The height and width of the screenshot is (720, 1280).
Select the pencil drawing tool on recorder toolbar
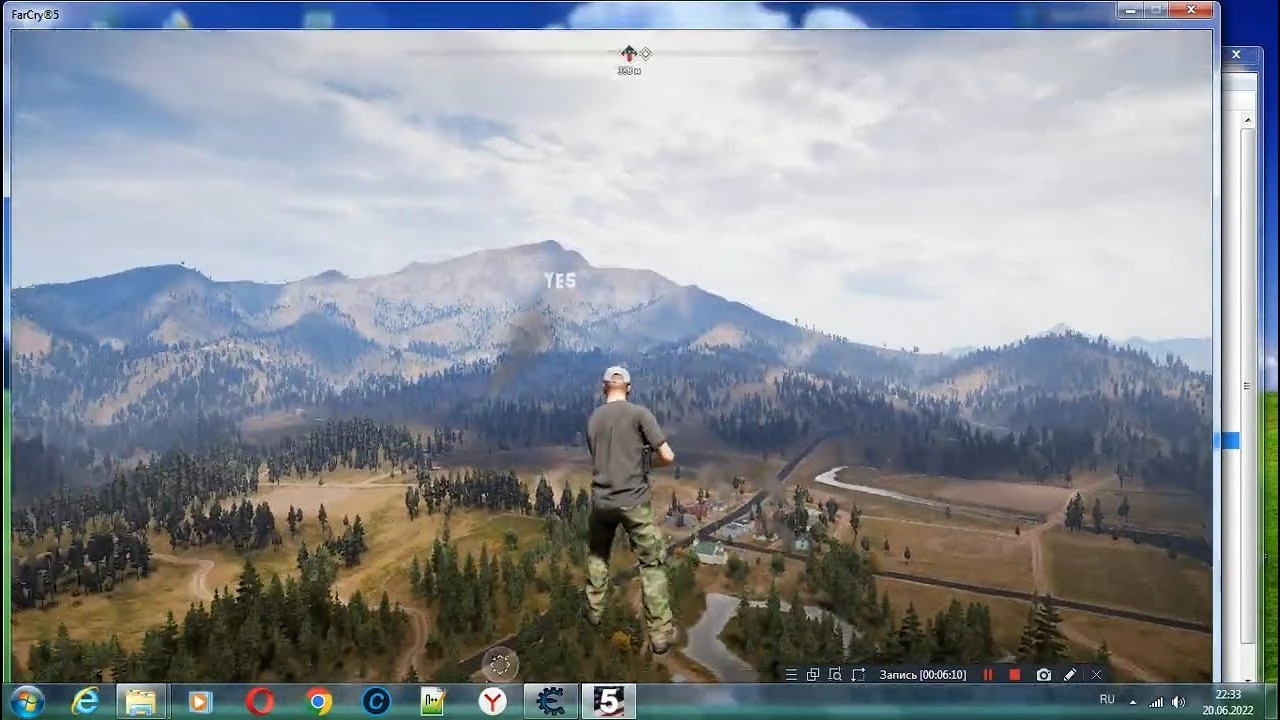pyautogui.click(x=1070, y=674)
